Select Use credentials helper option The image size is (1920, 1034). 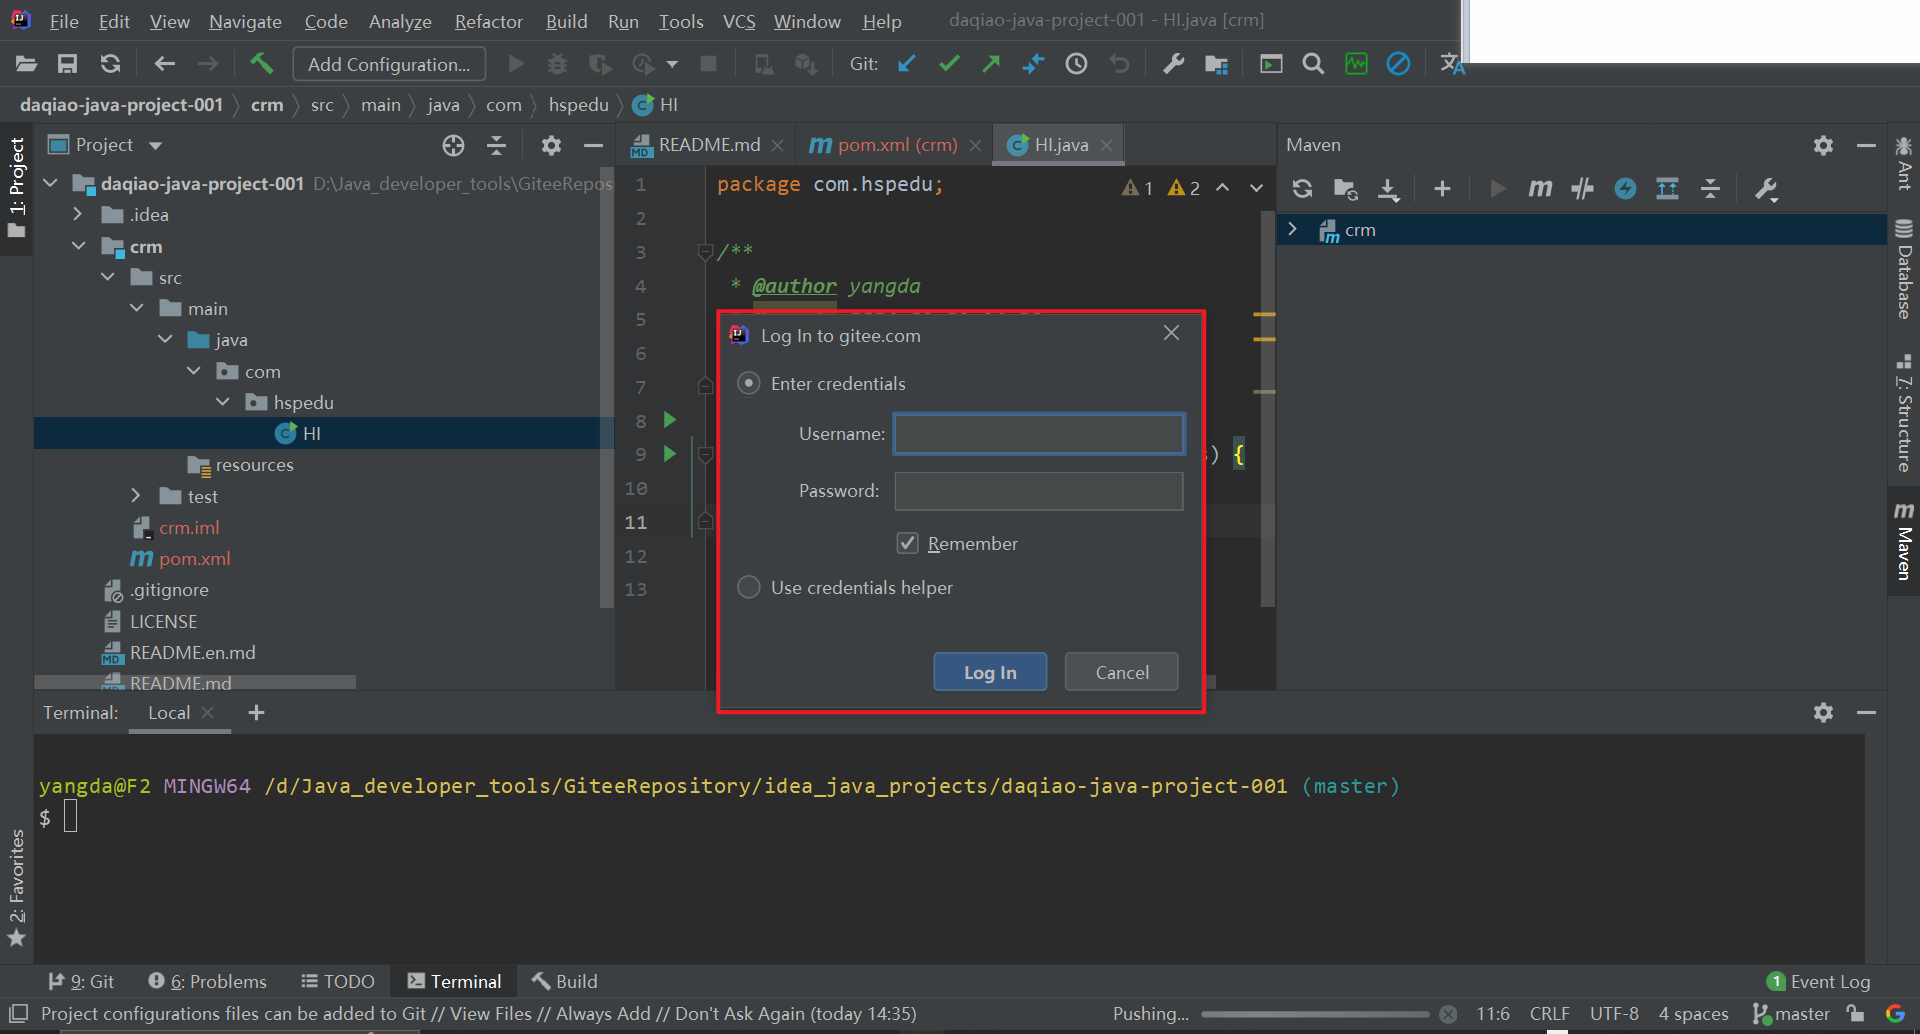pyautogui.click(x=748, y=588)
